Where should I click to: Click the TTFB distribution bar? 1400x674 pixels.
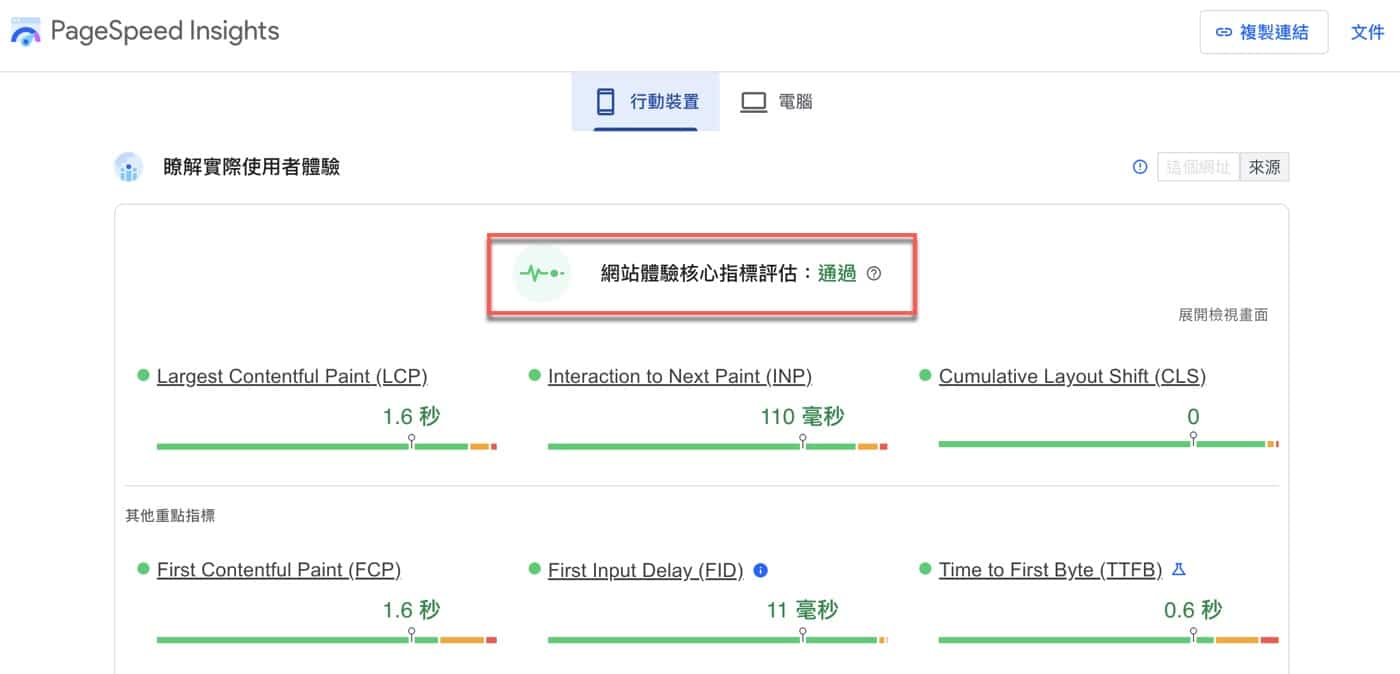(x=1109, y=639)
